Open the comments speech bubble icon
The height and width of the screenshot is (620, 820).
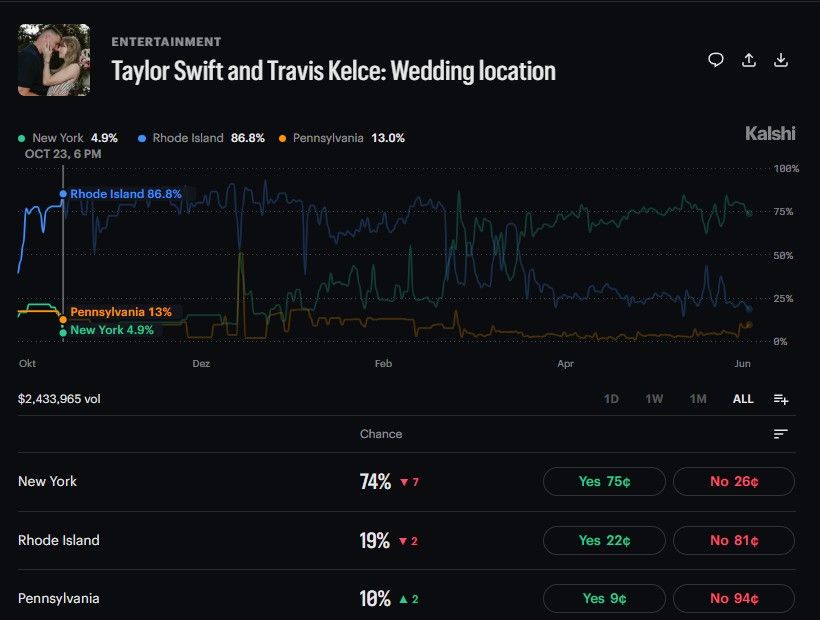(x=715, y=60)
